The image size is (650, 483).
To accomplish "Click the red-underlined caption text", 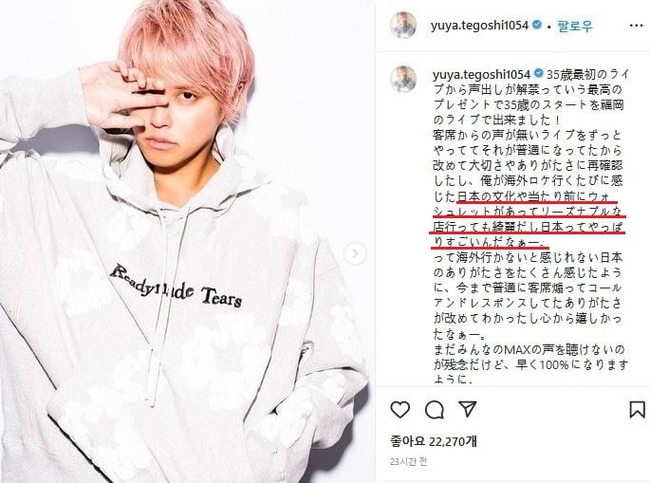I will 527,220.
